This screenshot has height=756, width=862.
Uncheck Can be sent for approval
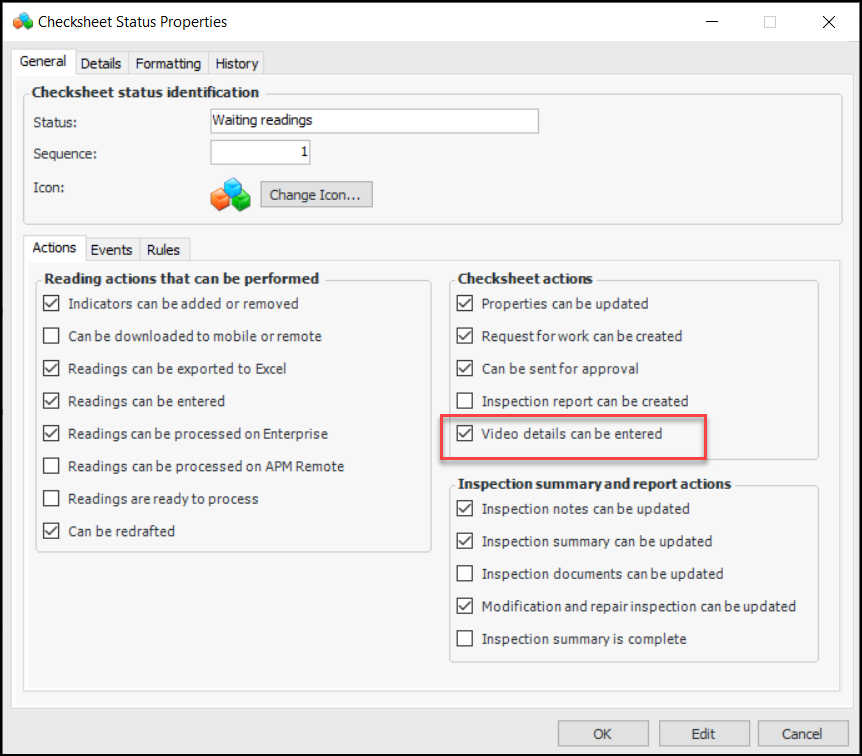click(x=465, y=368)
